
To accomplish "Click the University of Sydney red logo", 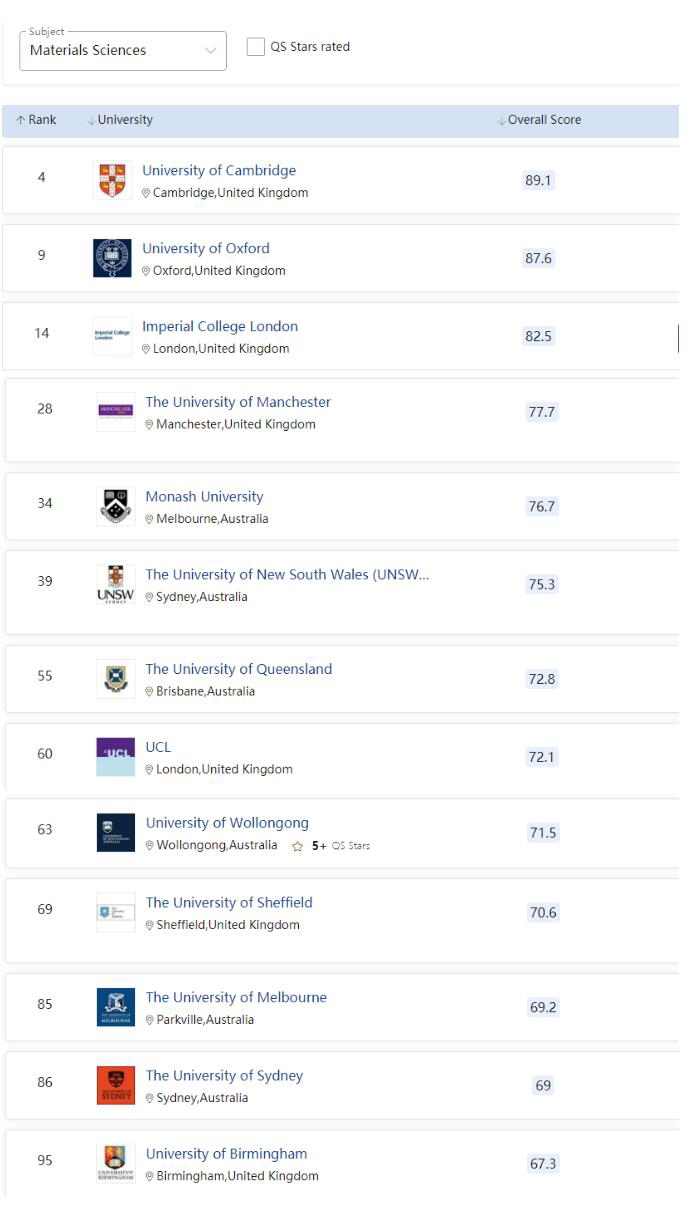I will [115, 1085].
